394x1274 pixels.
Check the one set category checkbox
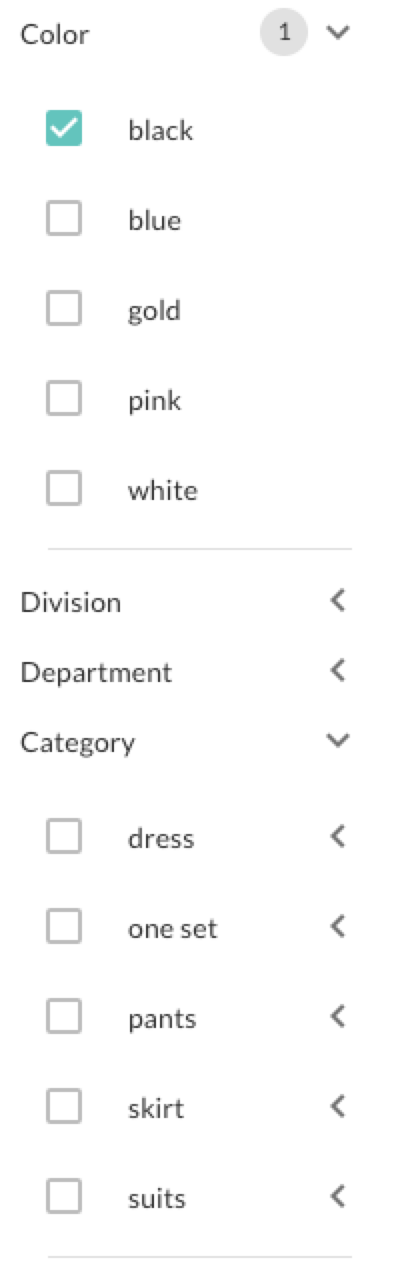[64, 926]
